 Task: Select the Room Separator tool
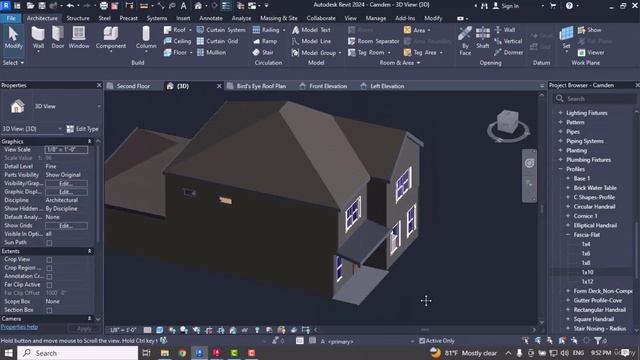coord(373,41)
